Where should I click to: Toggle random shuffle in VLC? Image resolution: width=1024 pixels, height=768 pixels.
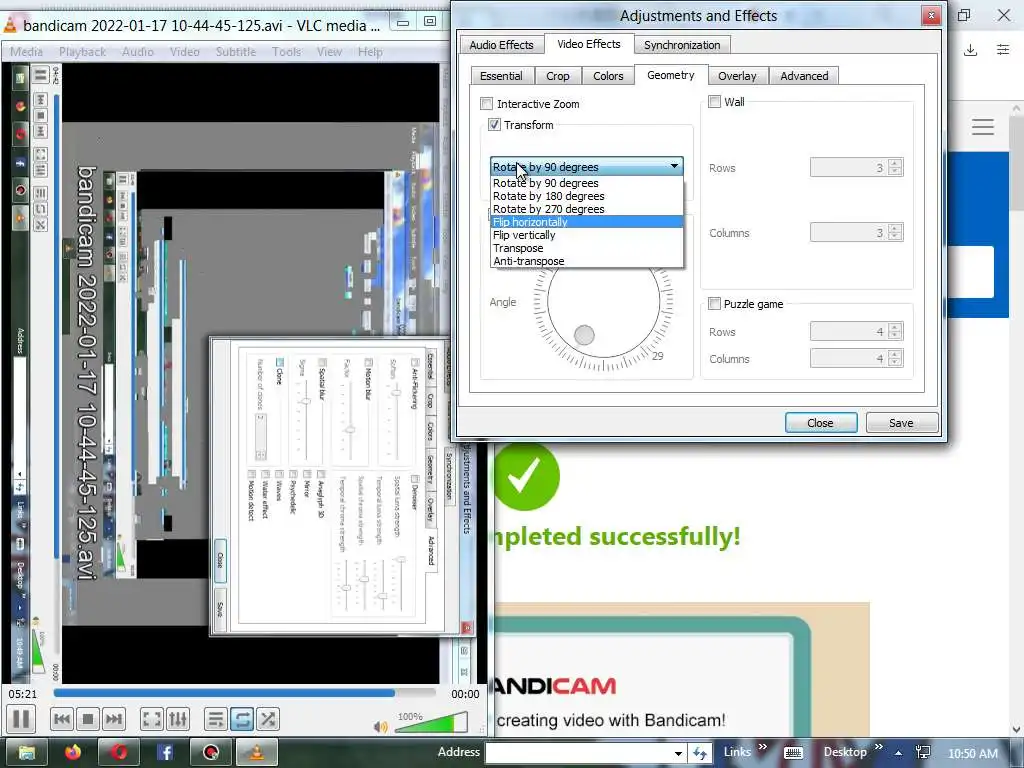[268, 719]
